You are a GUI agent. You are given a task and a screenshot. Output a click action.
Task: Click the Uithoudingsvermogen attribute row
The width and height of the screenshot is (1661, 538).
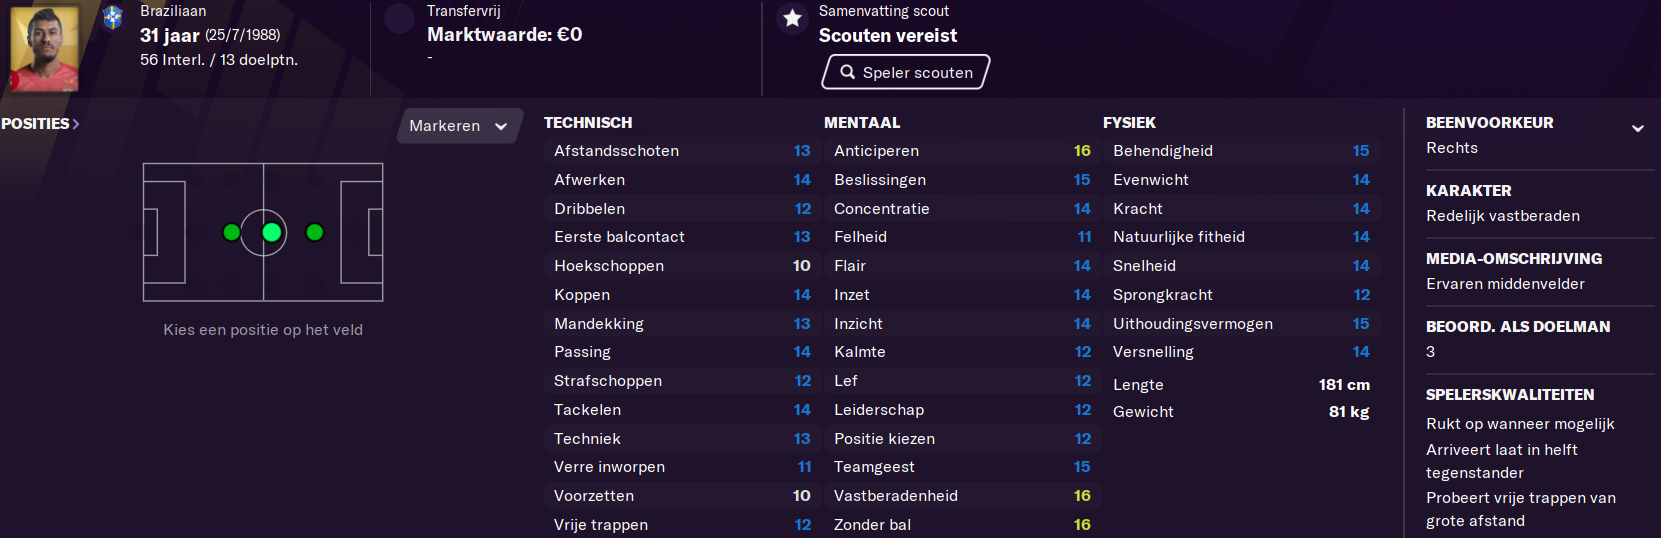(x=1240, y=324)
